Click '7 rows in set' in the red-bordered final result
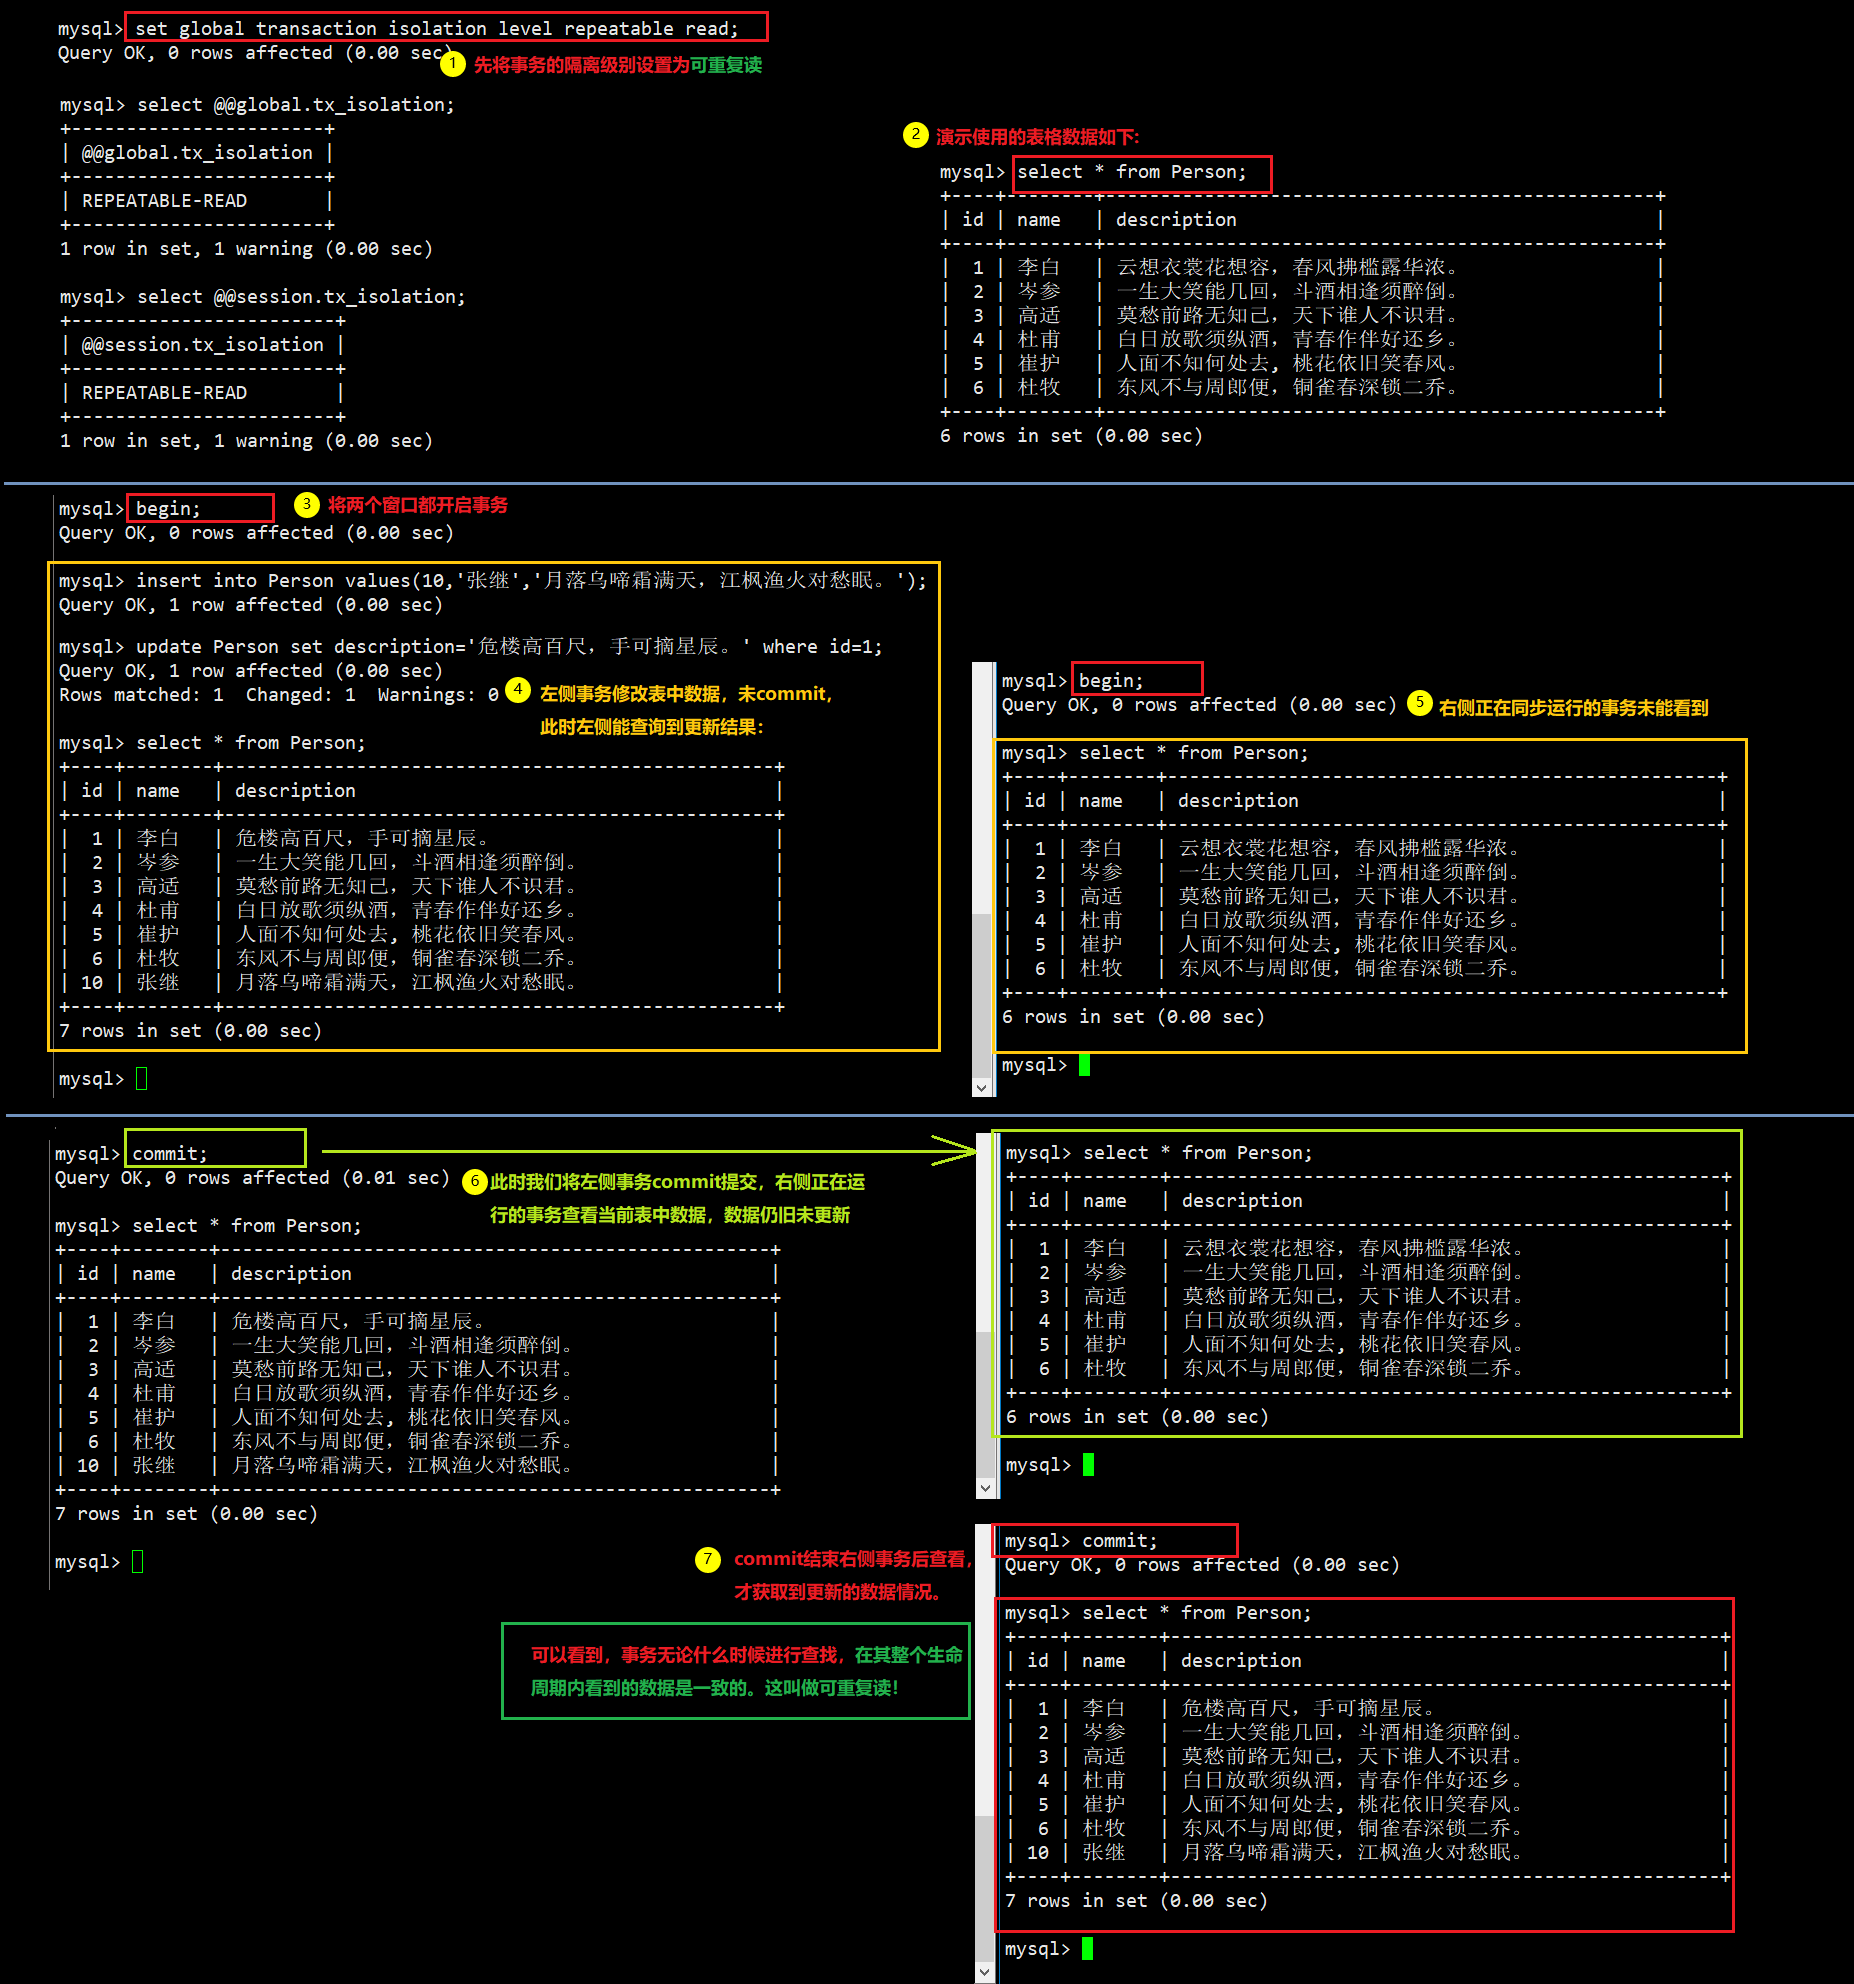This screenshot has width=1854, height=1984. click(x=1136, y=1900)
